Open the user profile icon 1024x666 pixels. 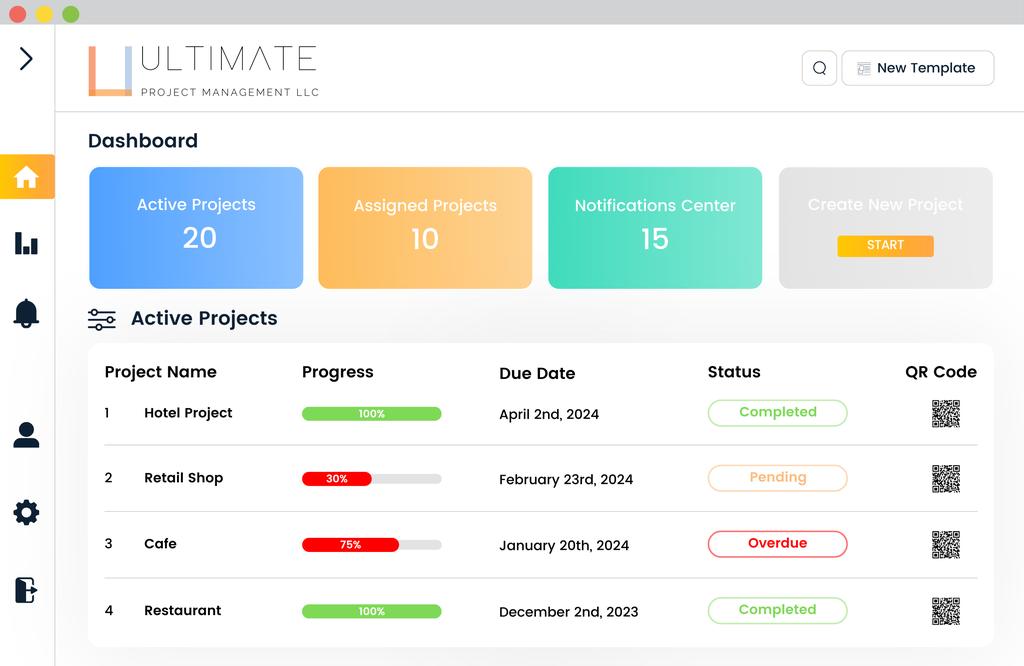click(26, 435)
